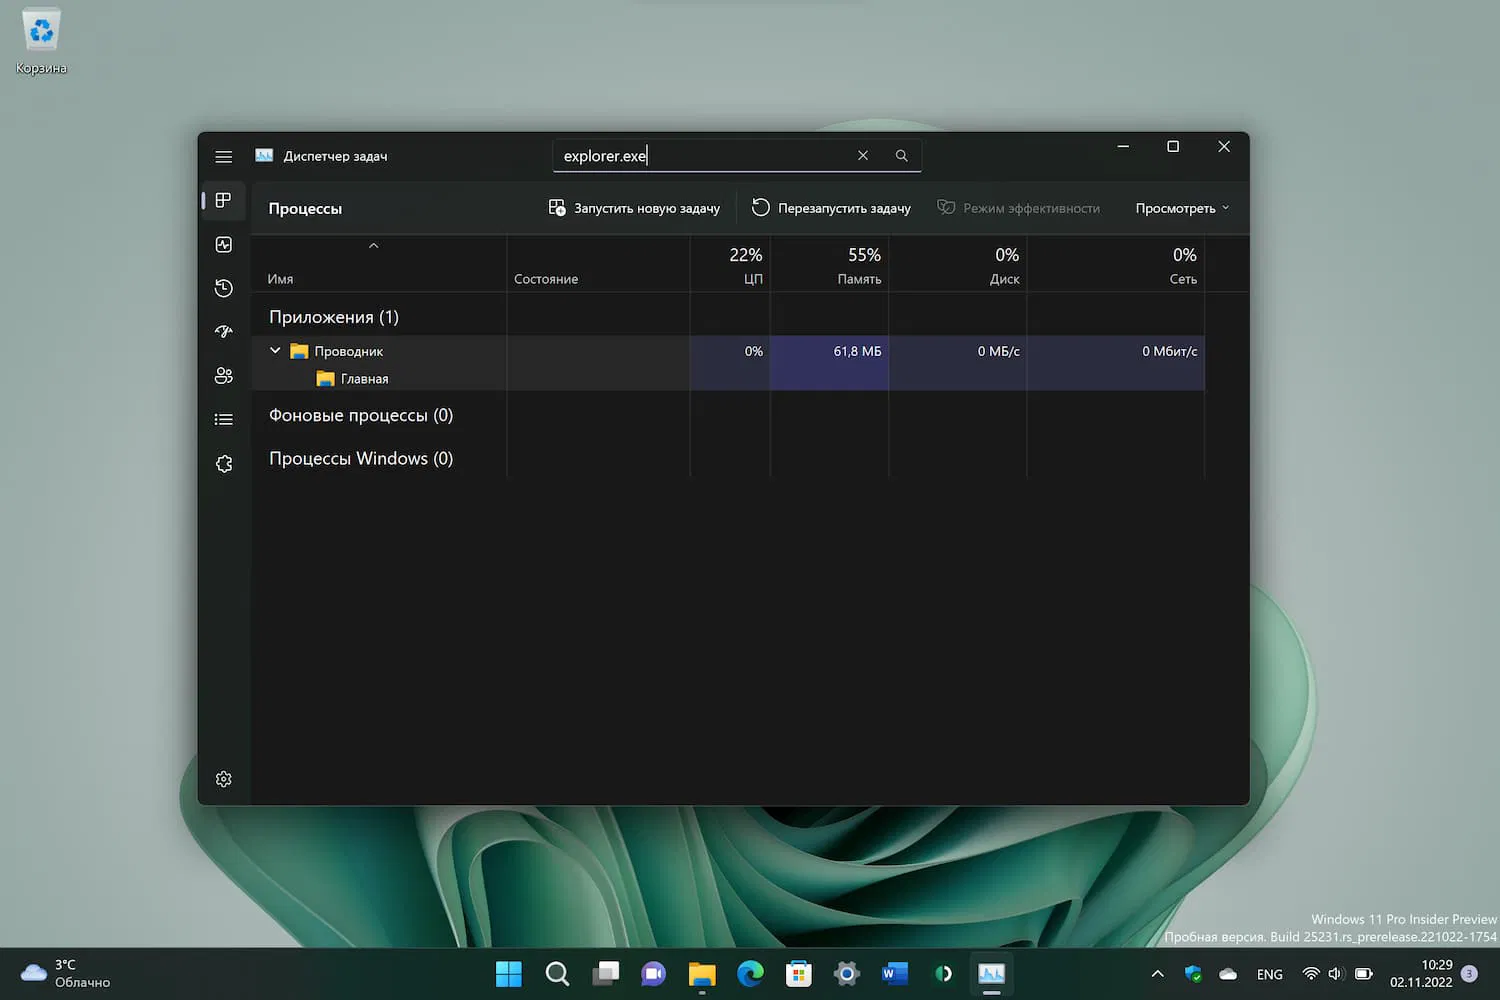Select the Главная child window entry
Viewport: 1500px width, 1000px height.
tap(364, 379)
